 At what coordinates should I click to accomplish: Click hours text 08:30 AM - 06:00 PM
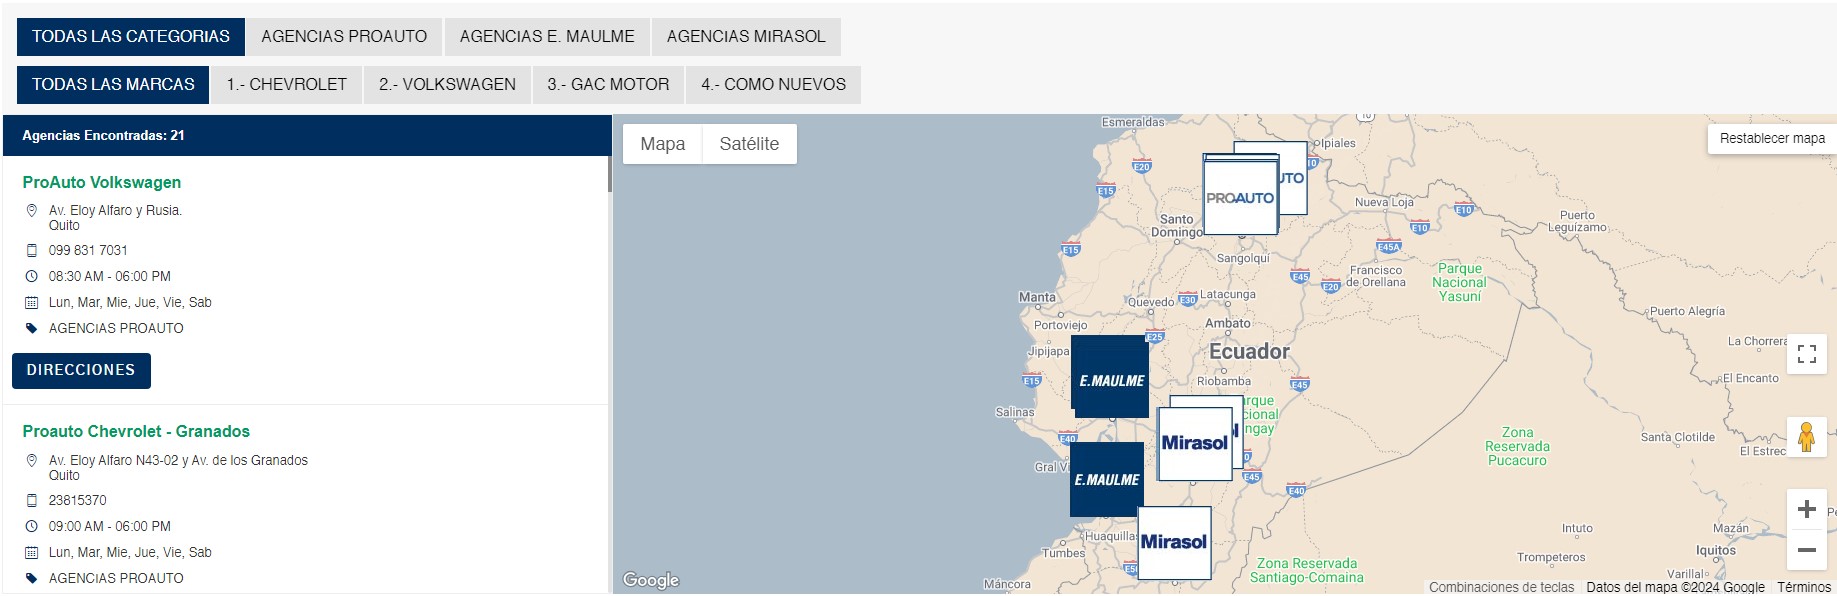pos(110,276)
